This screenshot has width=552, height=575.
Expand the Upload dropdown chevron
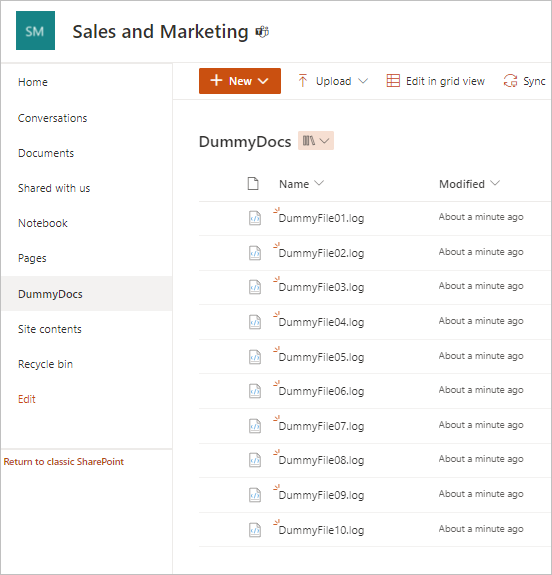[363, 81]
